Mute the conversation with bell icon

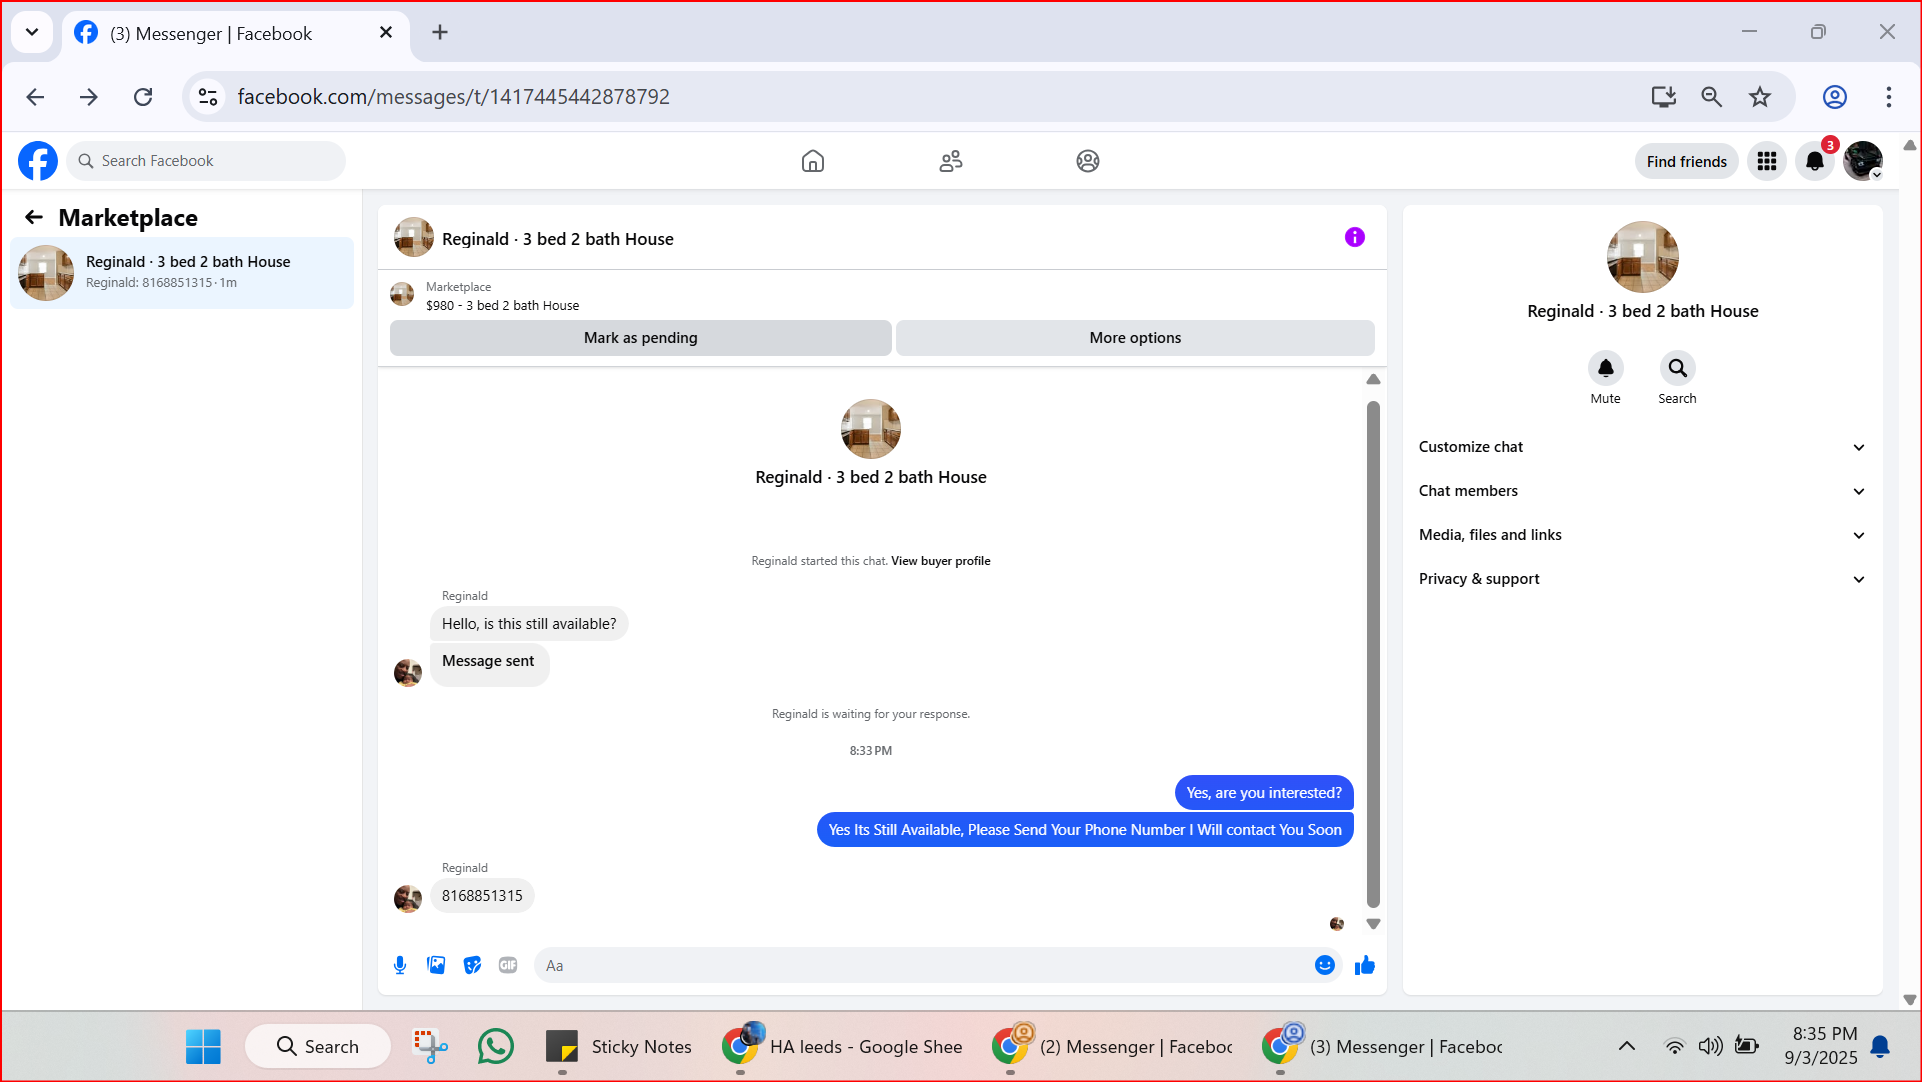[1606, 368]
